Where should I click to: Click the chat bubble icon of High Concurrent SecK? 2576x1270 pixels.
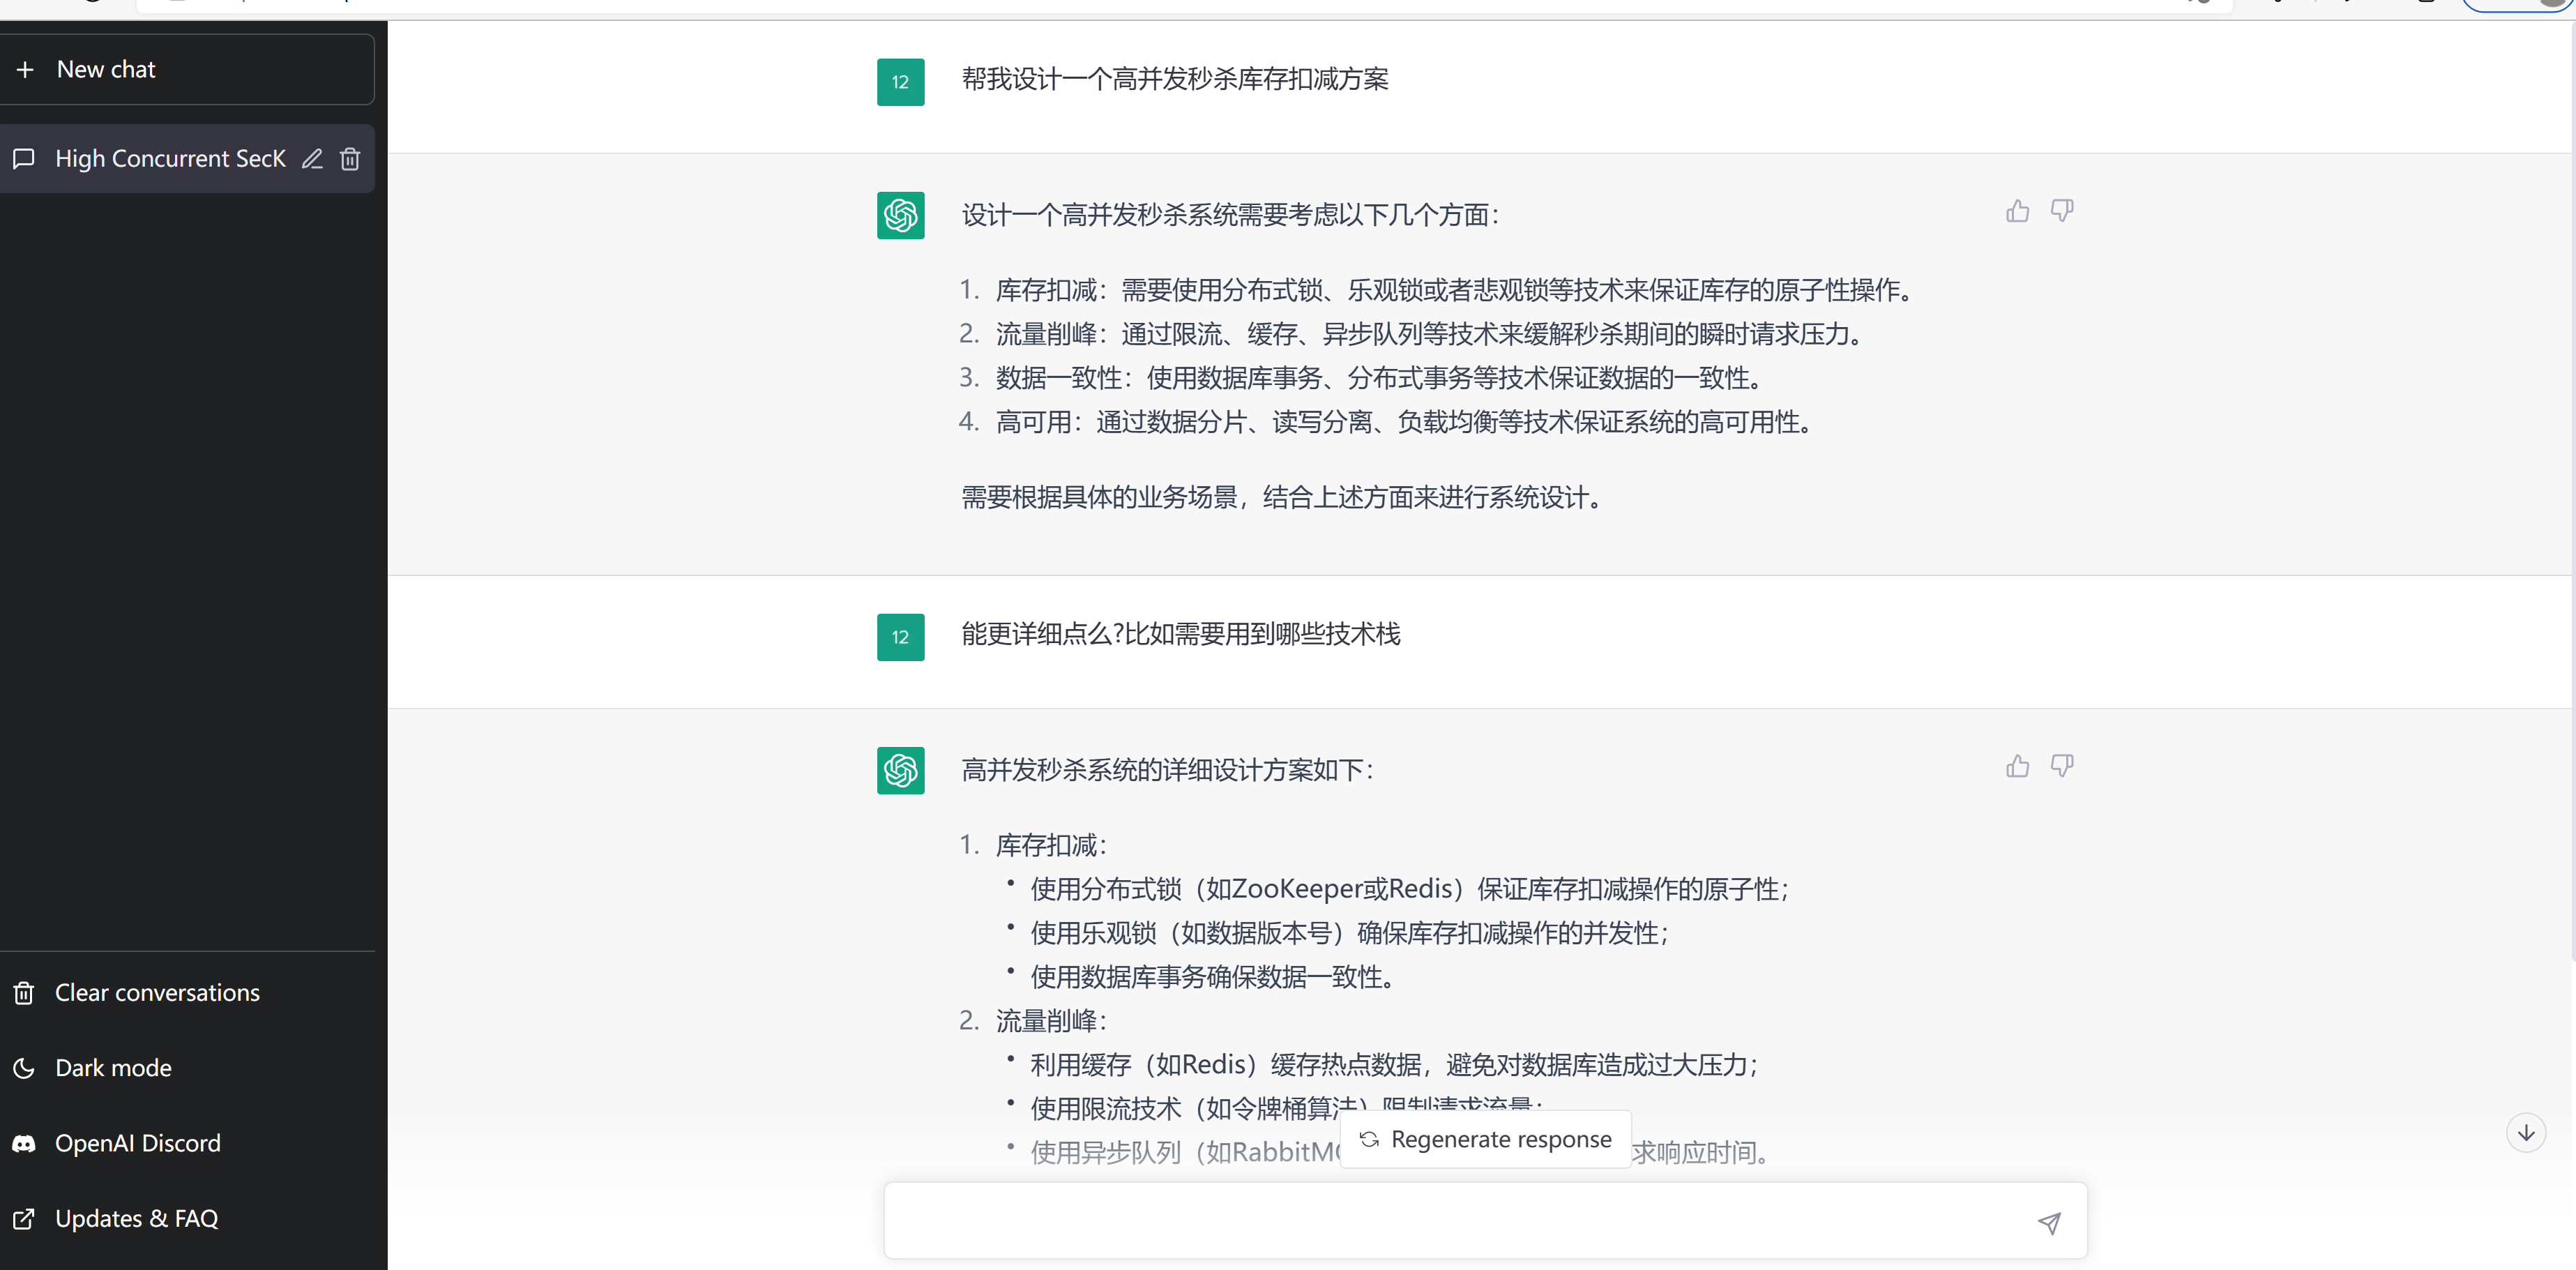(x=24, y=158)
